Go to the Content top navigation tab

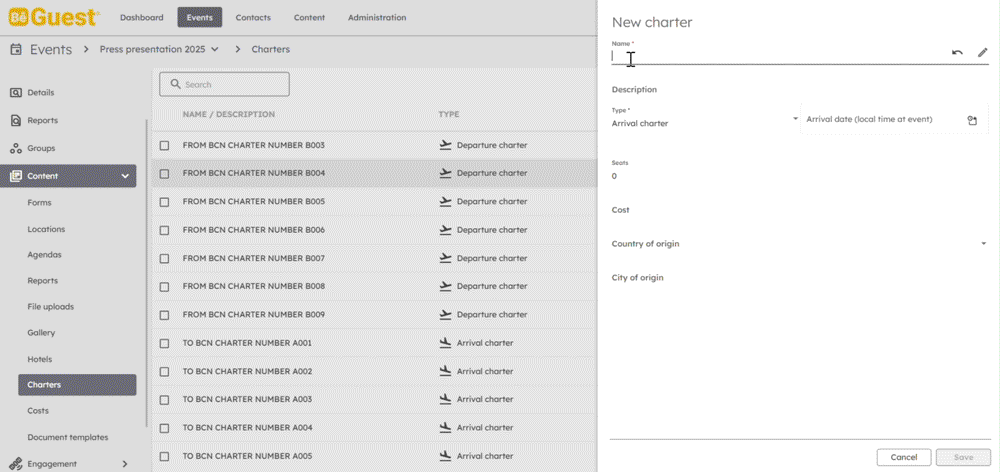point(309,18)
